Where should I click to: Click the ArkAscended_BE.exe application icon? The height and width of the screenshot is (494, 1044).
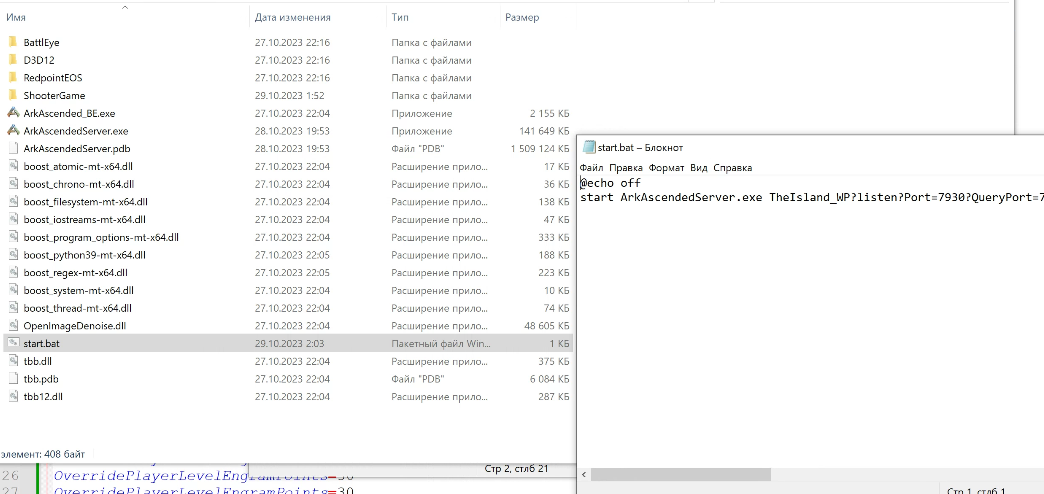pos(12,113)
